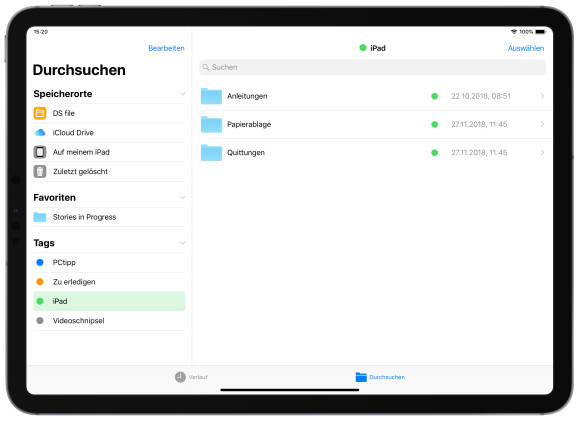The image size is (580, 421).
Task: Click the green tag dot on Anleitungen row
Action: tap(435, 96)
